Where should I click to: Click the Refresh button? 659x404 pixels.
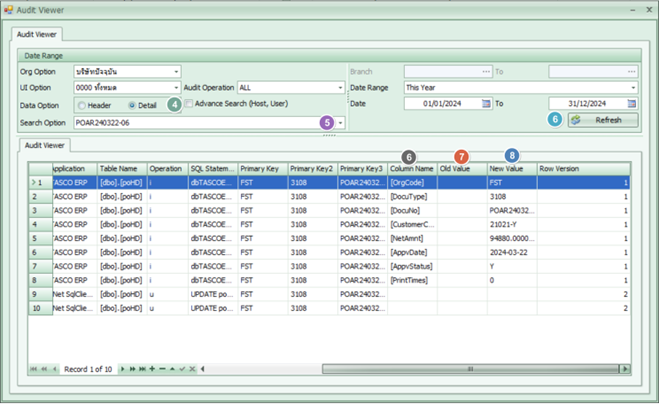coord(602,120)
